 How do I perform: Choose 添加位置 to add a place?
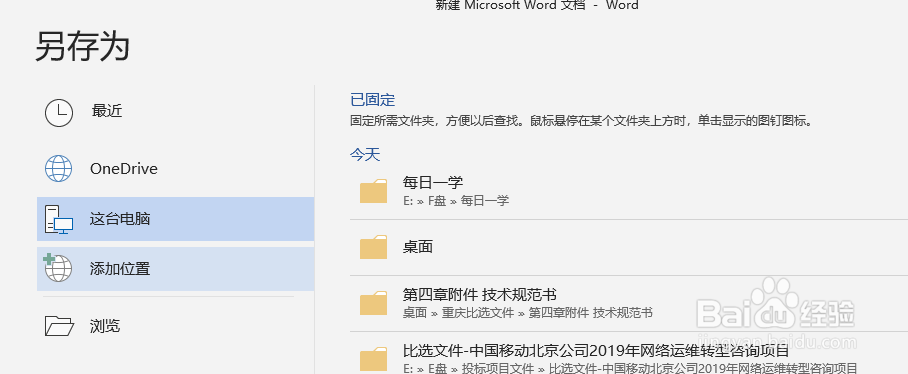click(175, 269)
